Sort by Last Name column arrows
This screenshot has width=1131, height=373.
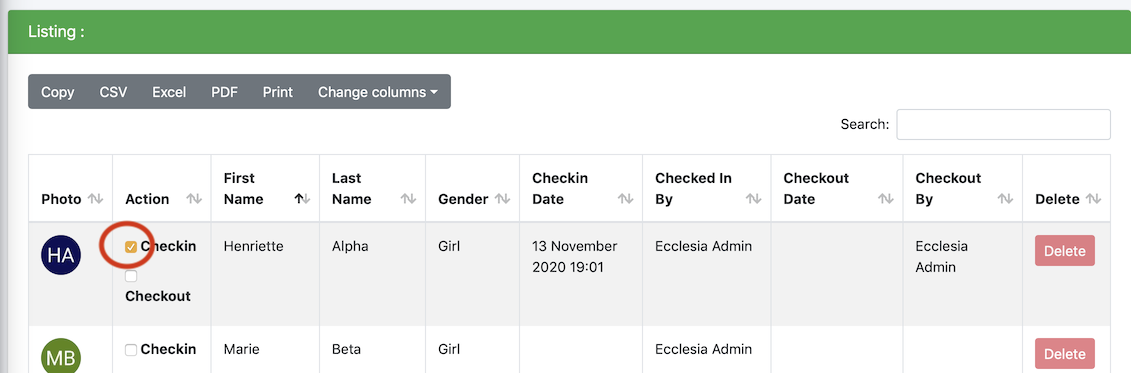[408, 199]
